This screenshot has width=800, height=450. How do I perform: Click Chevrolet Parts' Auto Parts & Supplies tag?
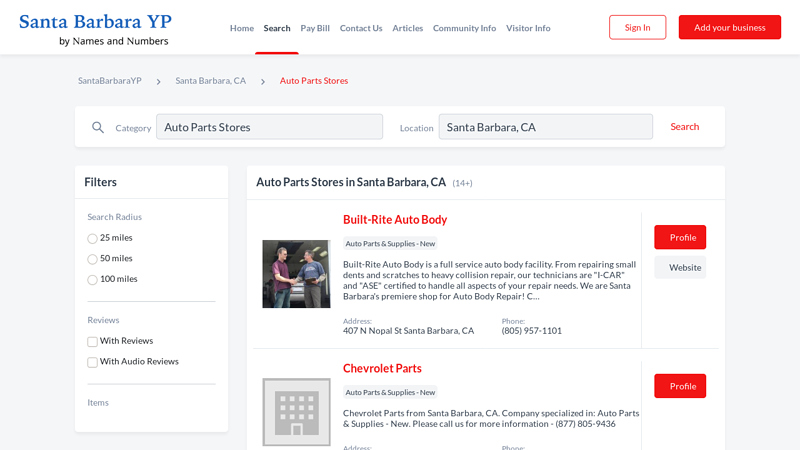[390, 392]
